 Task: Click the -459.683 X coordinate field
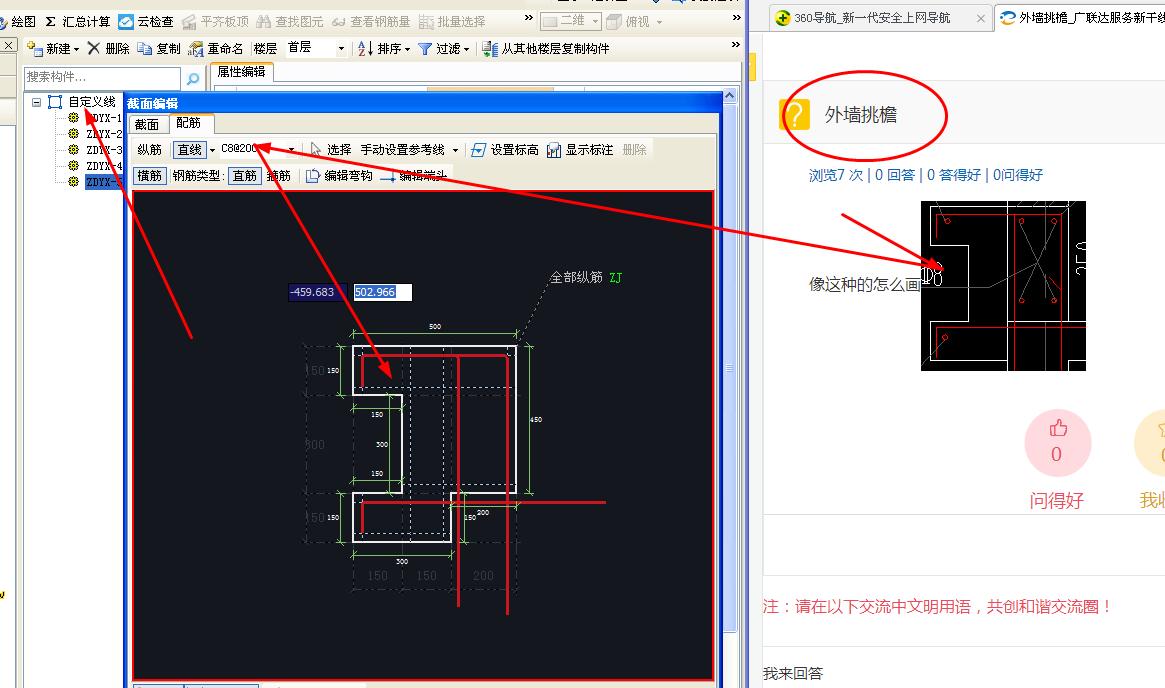(317, 292)
